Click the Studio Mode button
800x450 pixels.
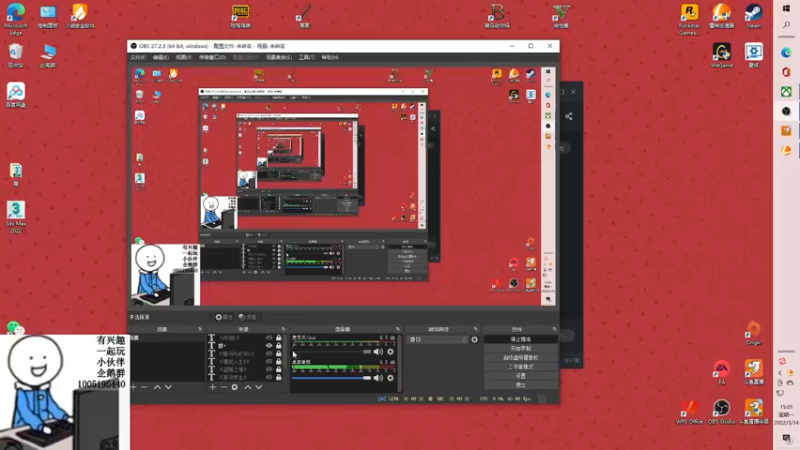pos(520,367)
